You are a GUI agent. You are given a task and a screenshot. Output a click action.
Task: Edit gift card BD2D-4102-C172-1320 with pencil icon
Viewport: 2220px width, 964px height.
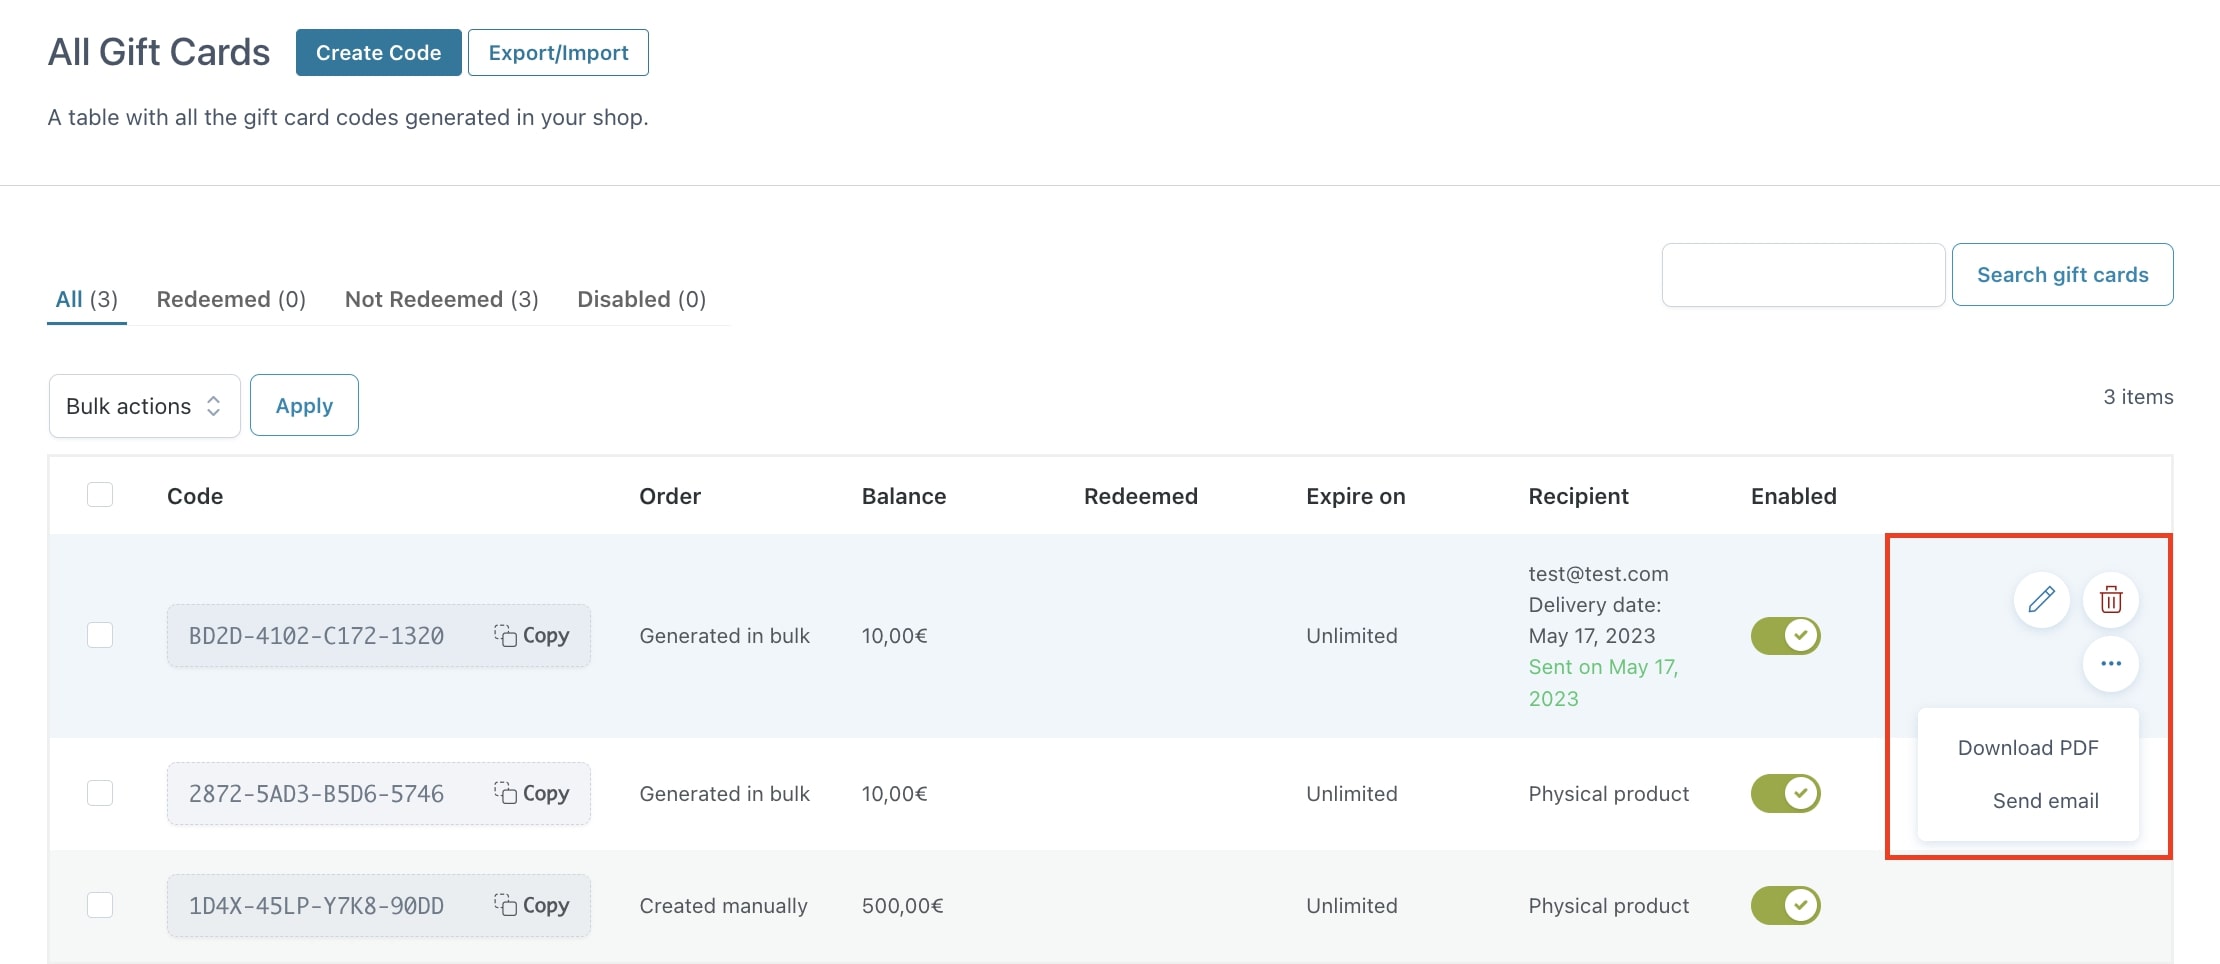coord(2041,600)
